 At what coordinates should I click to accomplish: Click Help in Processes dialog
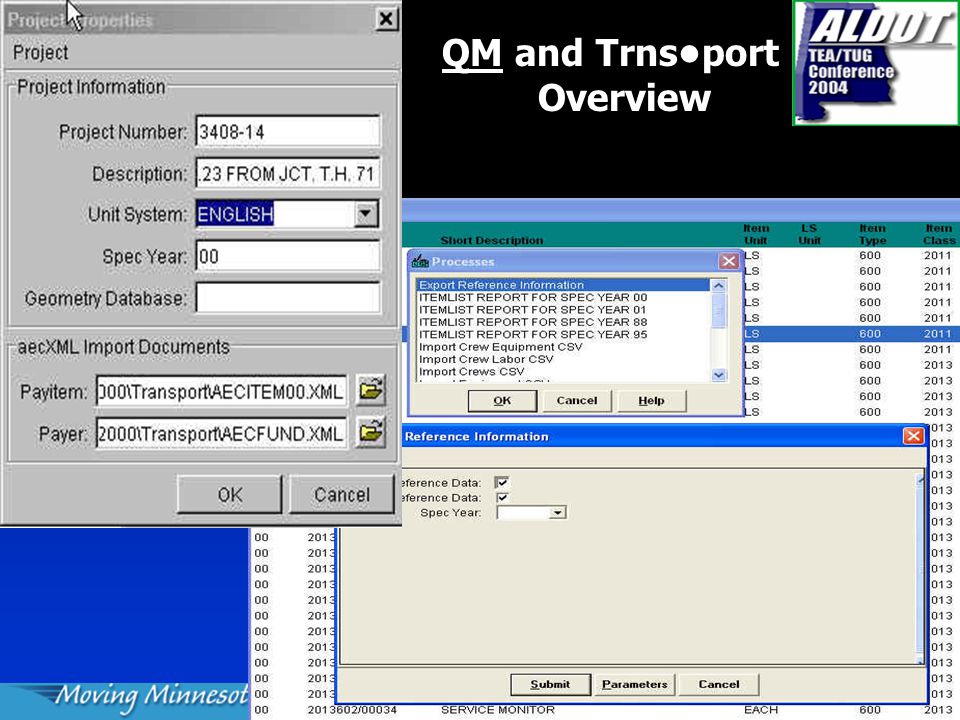coord(651,400)
